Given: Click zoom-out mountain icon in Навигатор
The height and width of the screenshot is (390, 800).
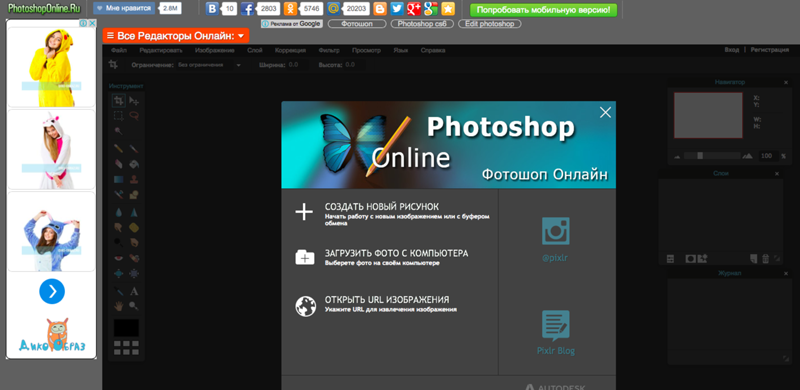Looking at the screenshot, I should point(677,157).
